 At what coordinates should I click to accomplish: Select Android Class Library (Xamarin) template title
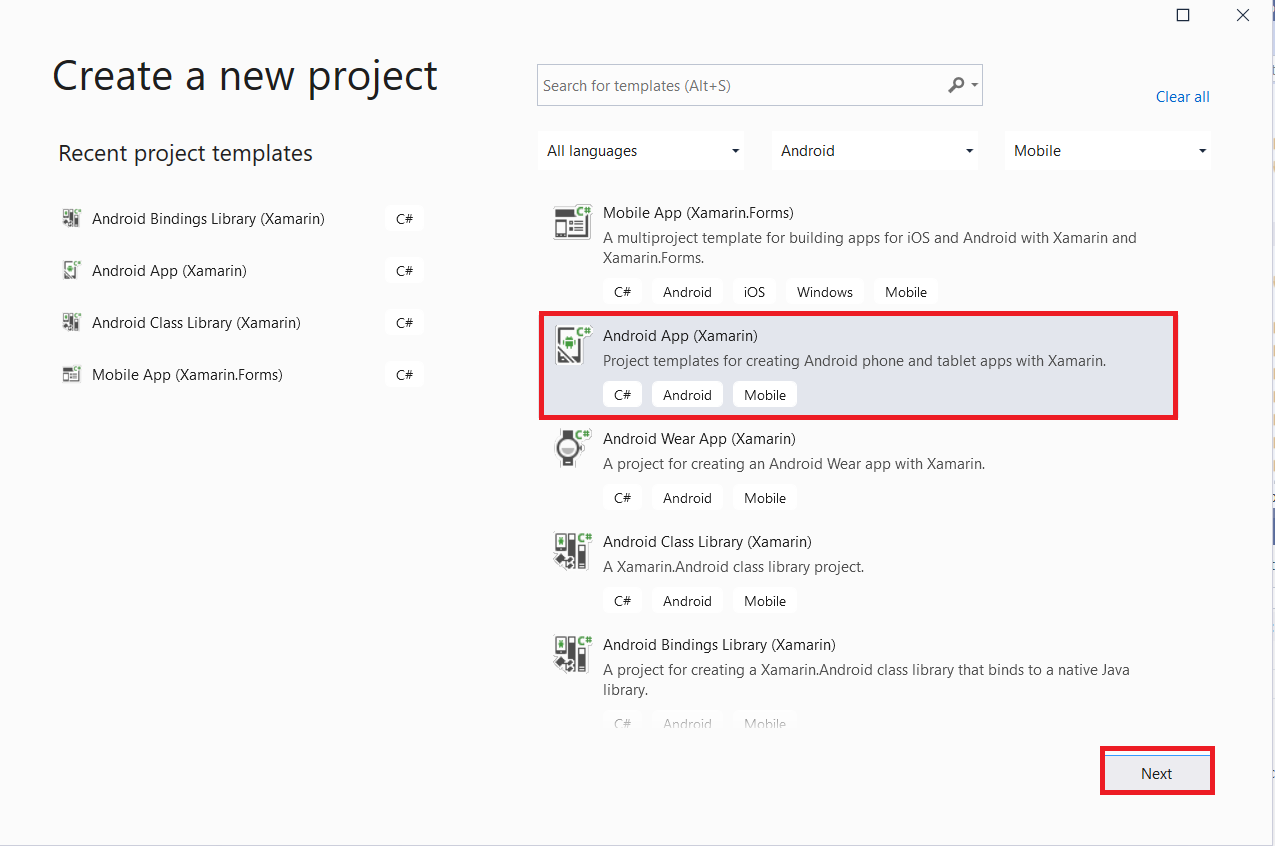(x=707, y=541)
